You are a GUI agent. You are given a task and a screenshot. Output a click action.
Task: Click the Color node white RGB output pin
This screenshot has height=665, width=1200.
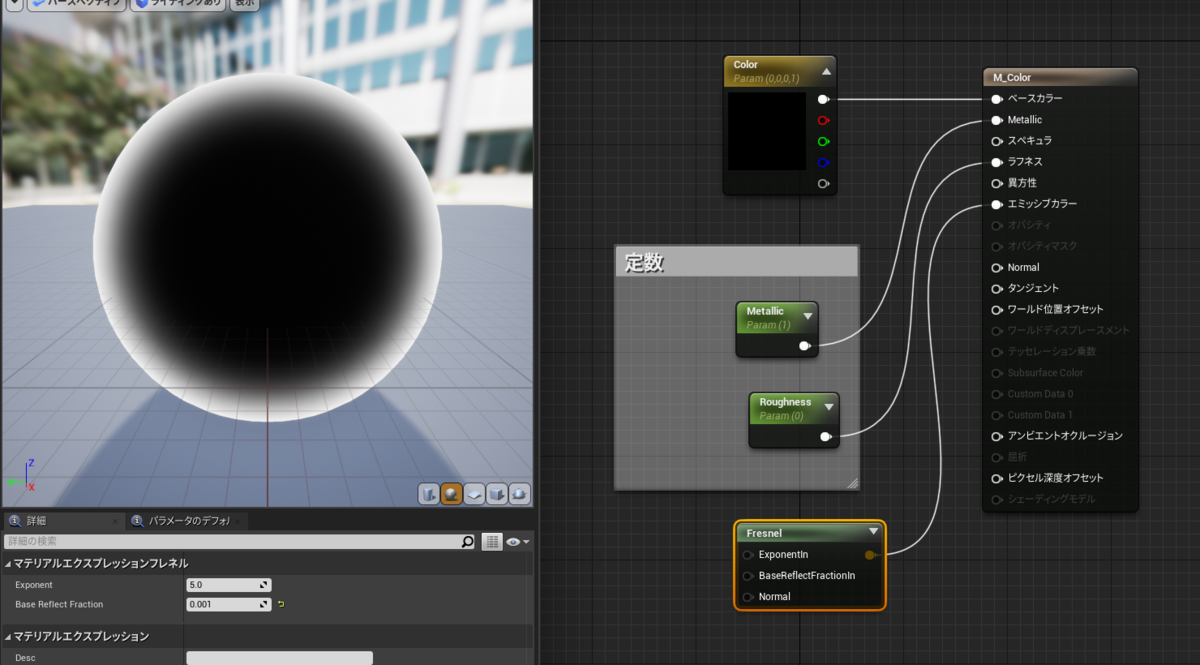[x=823, y=100]
